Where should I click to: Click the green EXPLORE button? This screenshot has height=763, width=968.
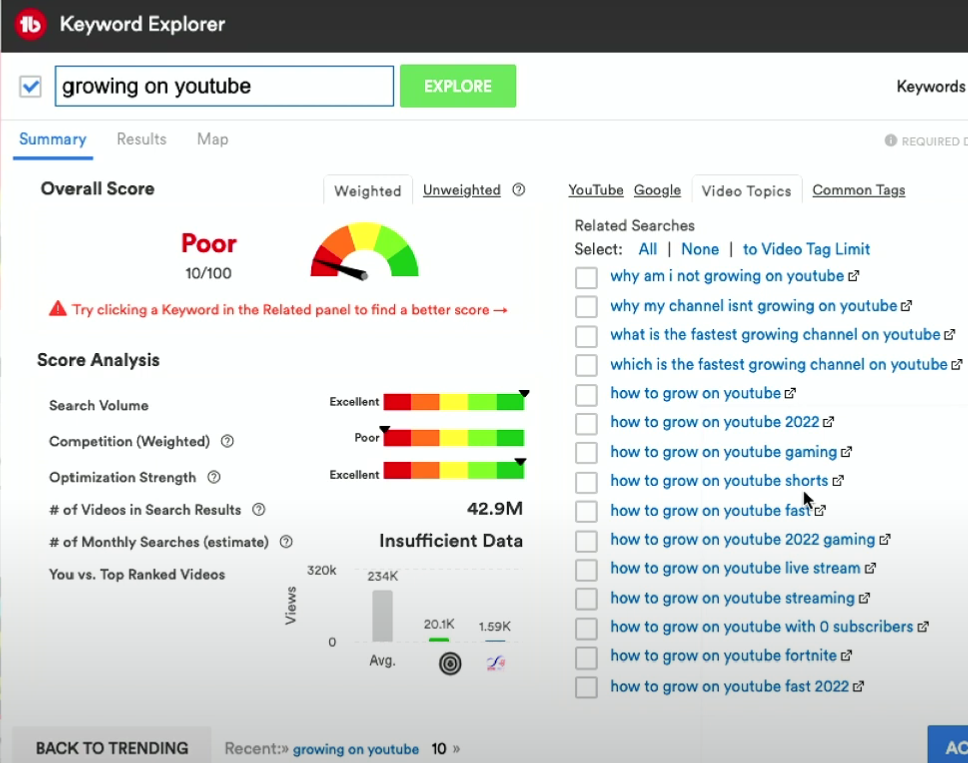[x=457, y=86]
